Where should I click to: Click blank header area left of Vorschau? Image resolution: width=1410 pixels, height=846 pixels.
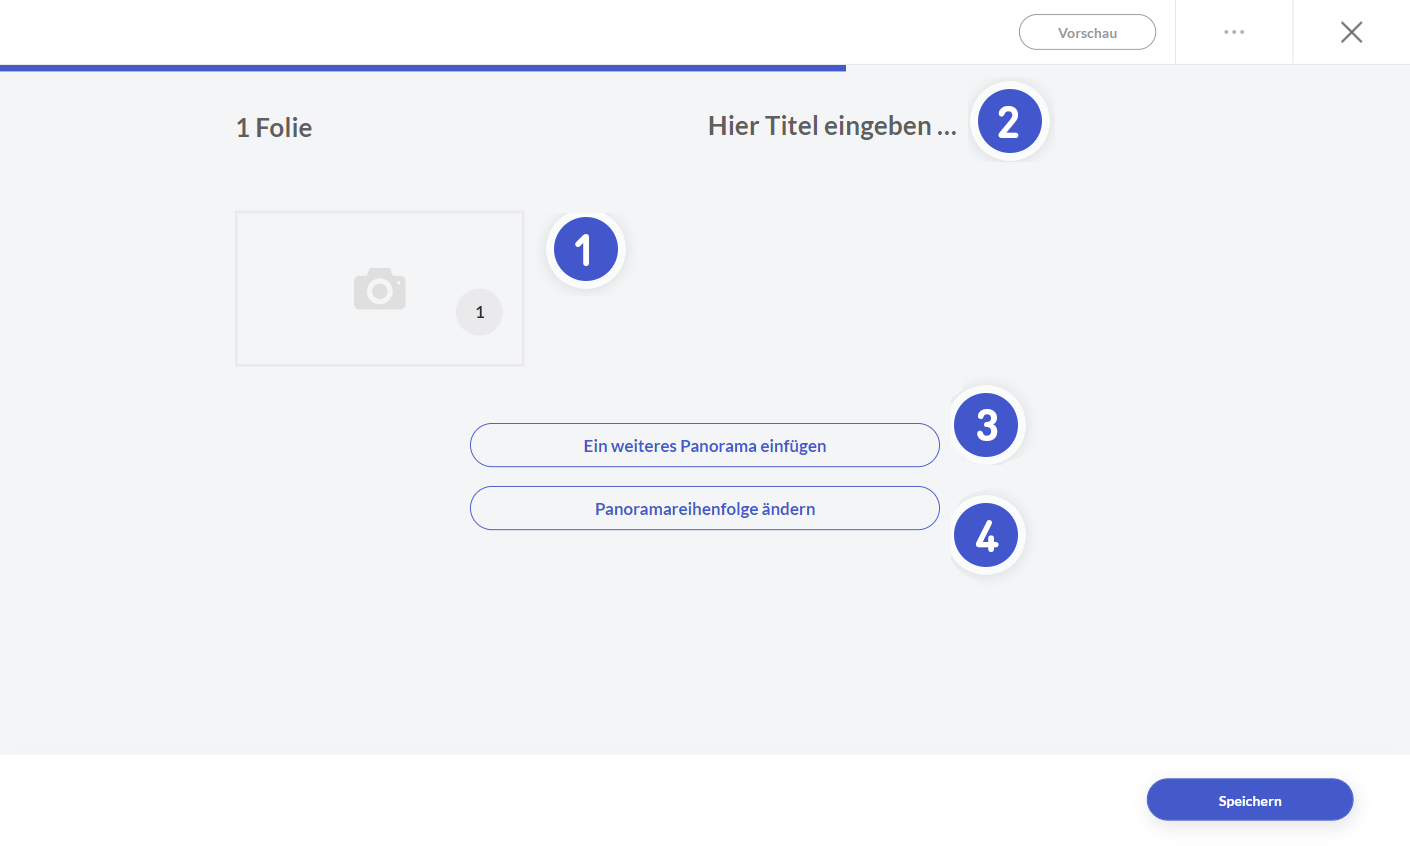click(x=500, y=32)
